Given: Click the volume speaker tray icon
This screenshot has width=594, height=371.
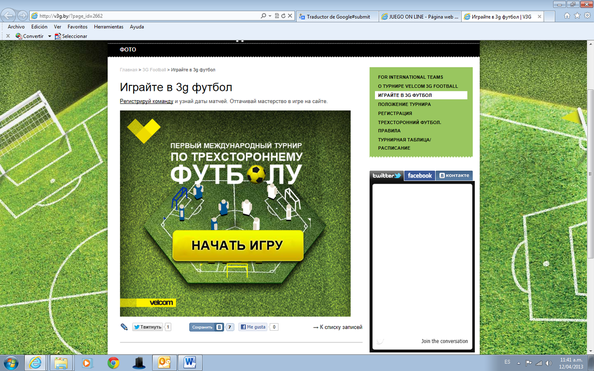Looking at the screenshot, I should click(548, 363).
